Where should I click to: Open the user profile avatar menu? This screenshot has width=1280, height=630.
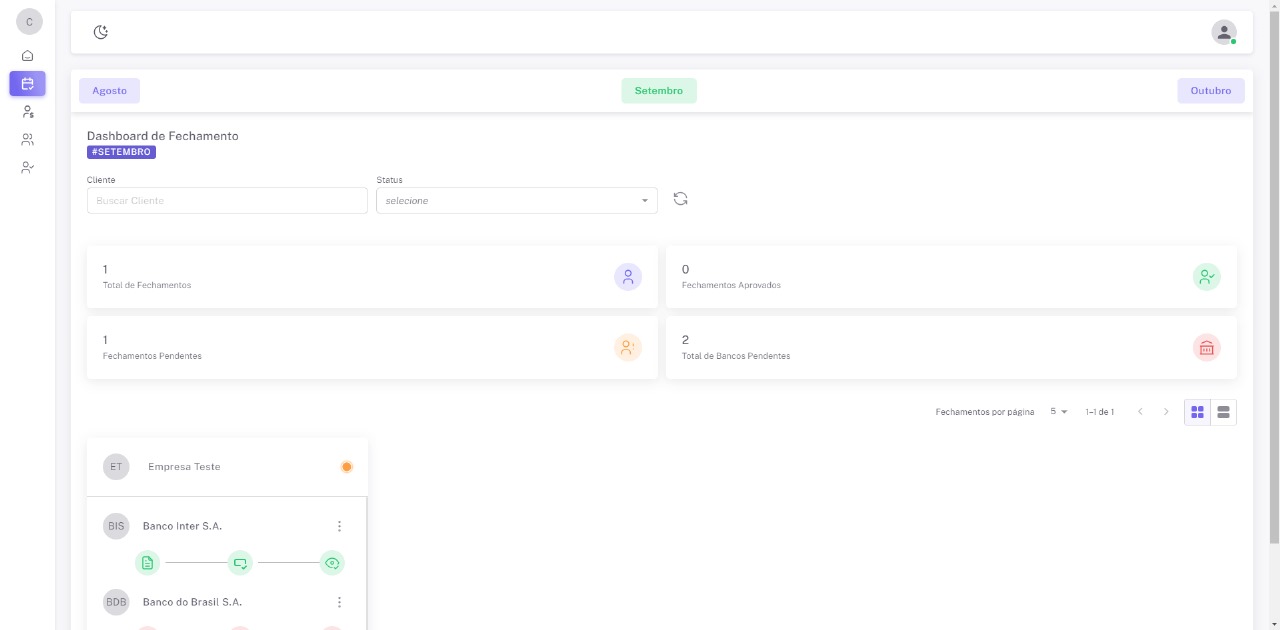(1223, 32)
